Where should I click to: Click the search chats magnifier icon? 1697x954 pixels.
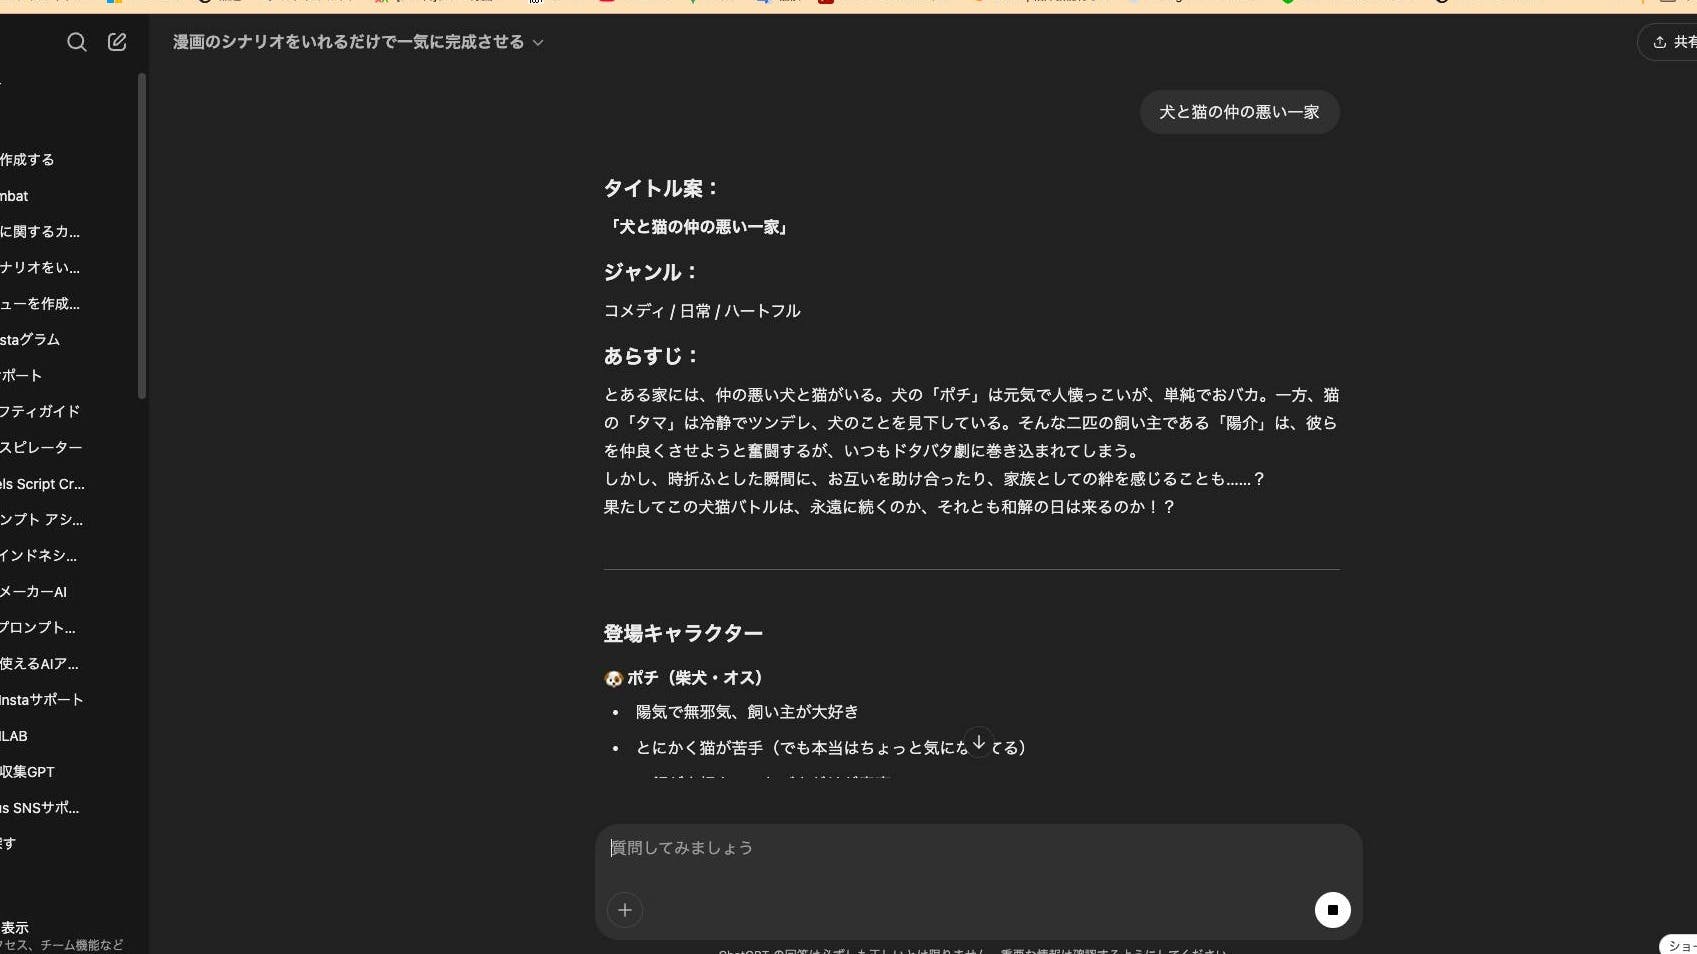point(76,42)
